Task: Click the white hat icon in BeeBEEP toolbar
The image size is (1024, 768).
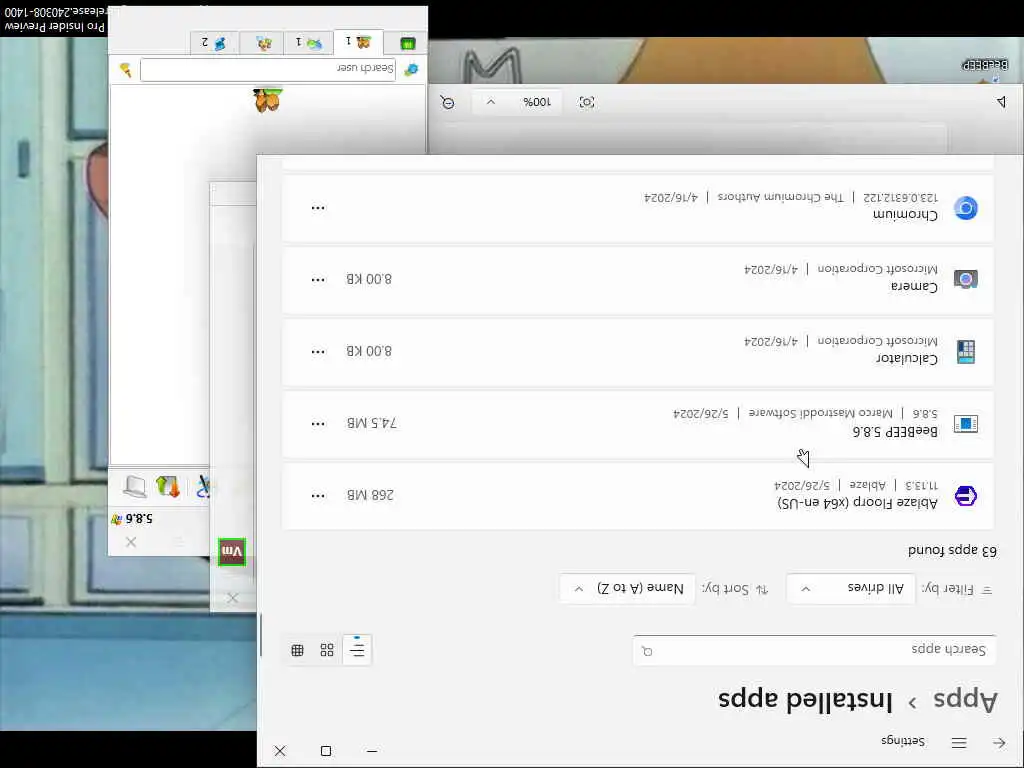Action: click(135, 486)
